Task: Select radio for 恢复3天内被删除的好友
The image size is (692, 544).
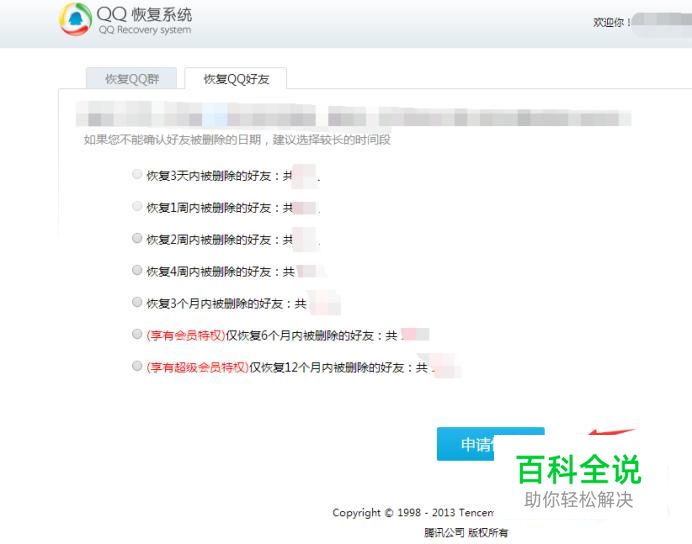Action: point(137,174)
